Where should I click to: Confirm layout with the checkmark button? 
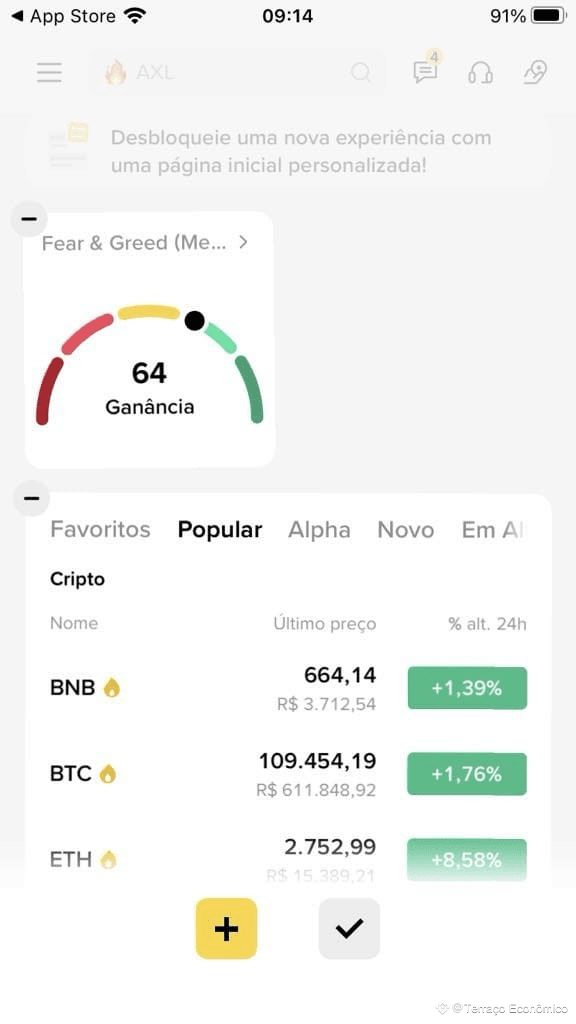[x=349, y=928]
